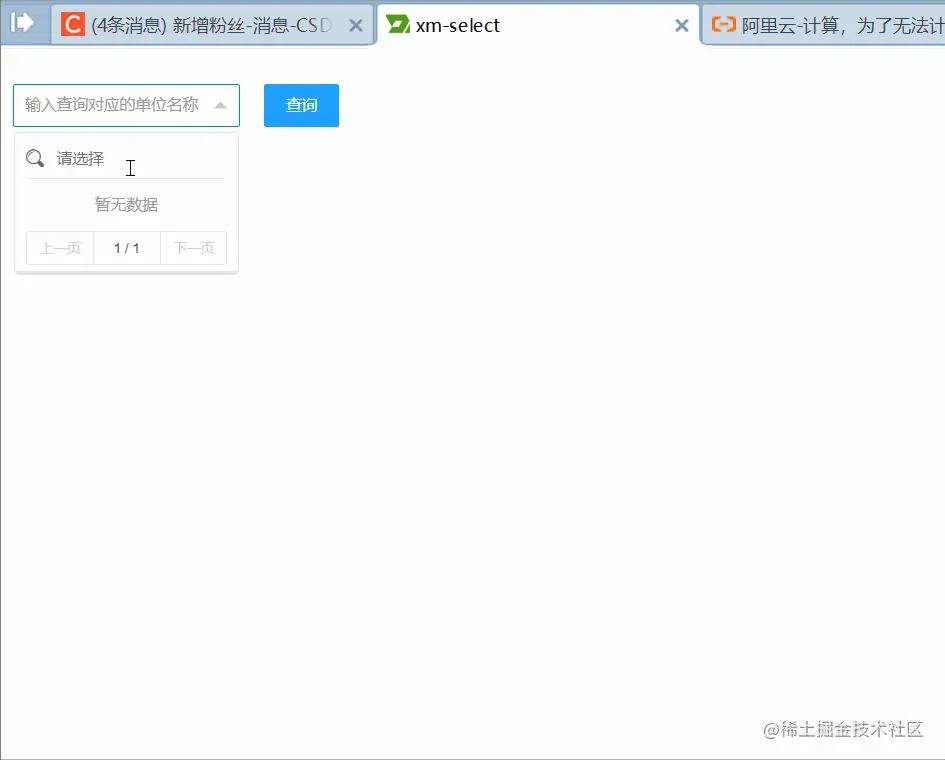Screen dimensions: 945x760
Task: Click the dropdown chevron inside the select field
Action: [221, 105]
